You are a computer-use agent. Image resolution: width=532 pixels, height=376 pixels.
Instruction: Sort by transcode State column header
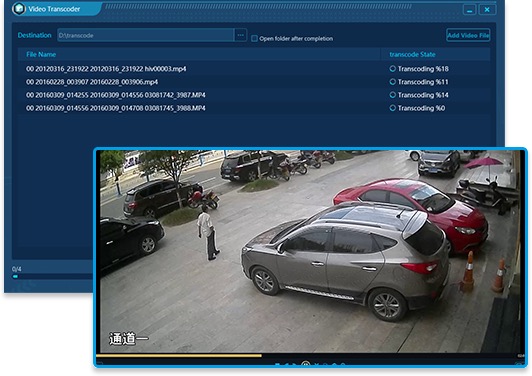coord(412,54)
